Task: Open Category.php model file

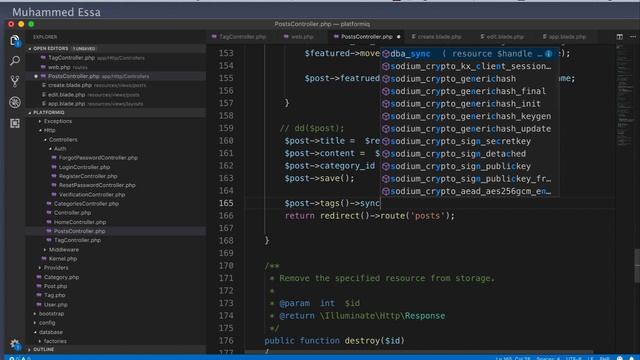Action: coord(61,277)
